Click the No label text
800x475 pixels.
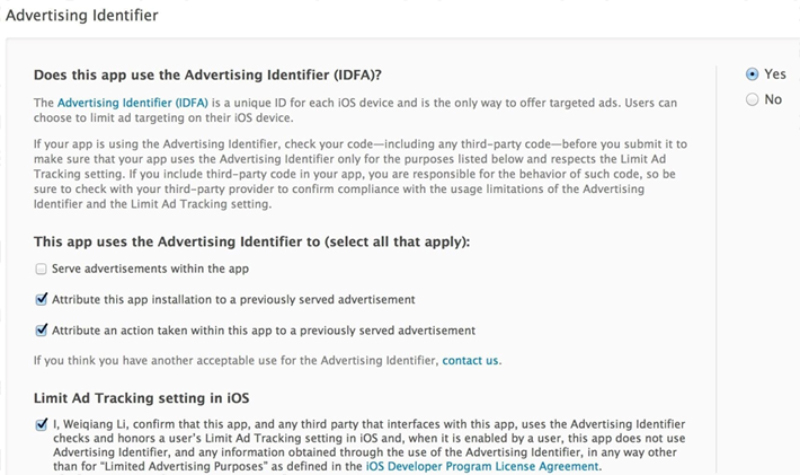tap(773, 99)
